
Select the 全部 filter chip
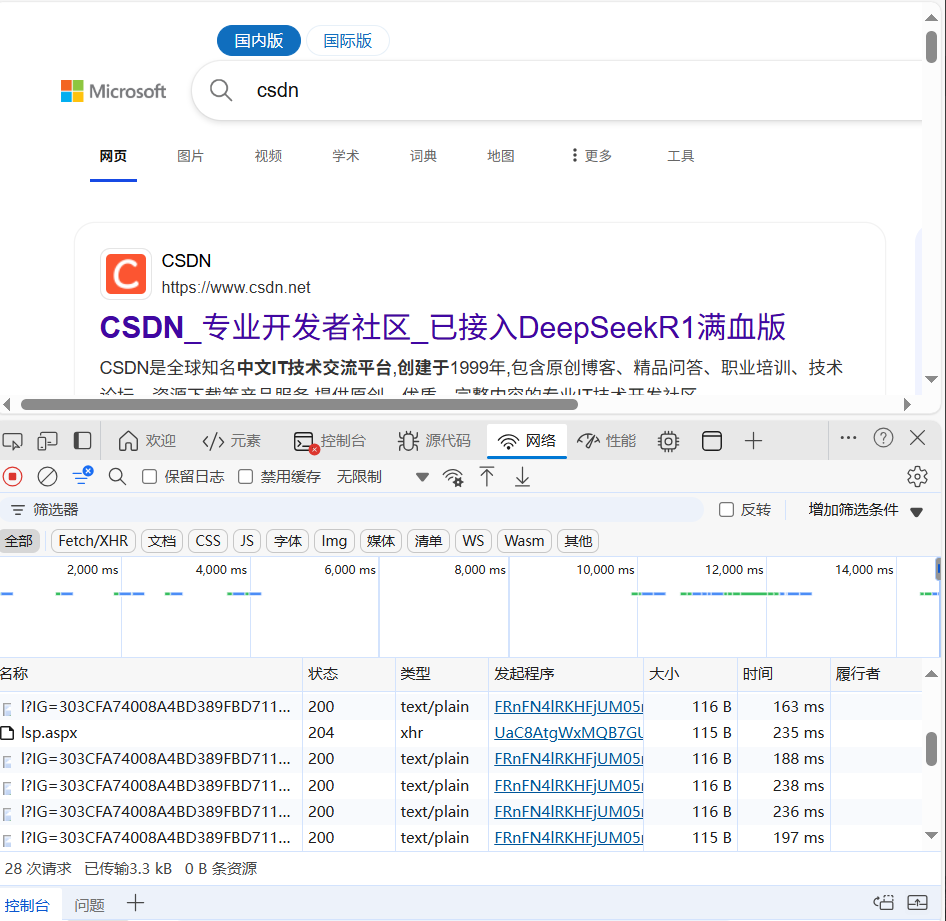(19, 541)
